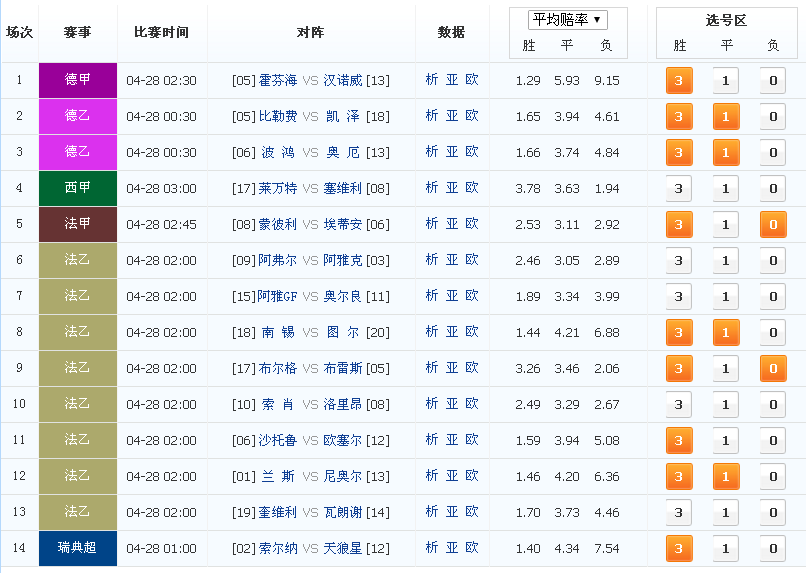Open 亚 Asian odds for match 5 蒙彼利
The height and width of the screenshot is (573, 806).
pyautogui.click(x=452, y=224)
